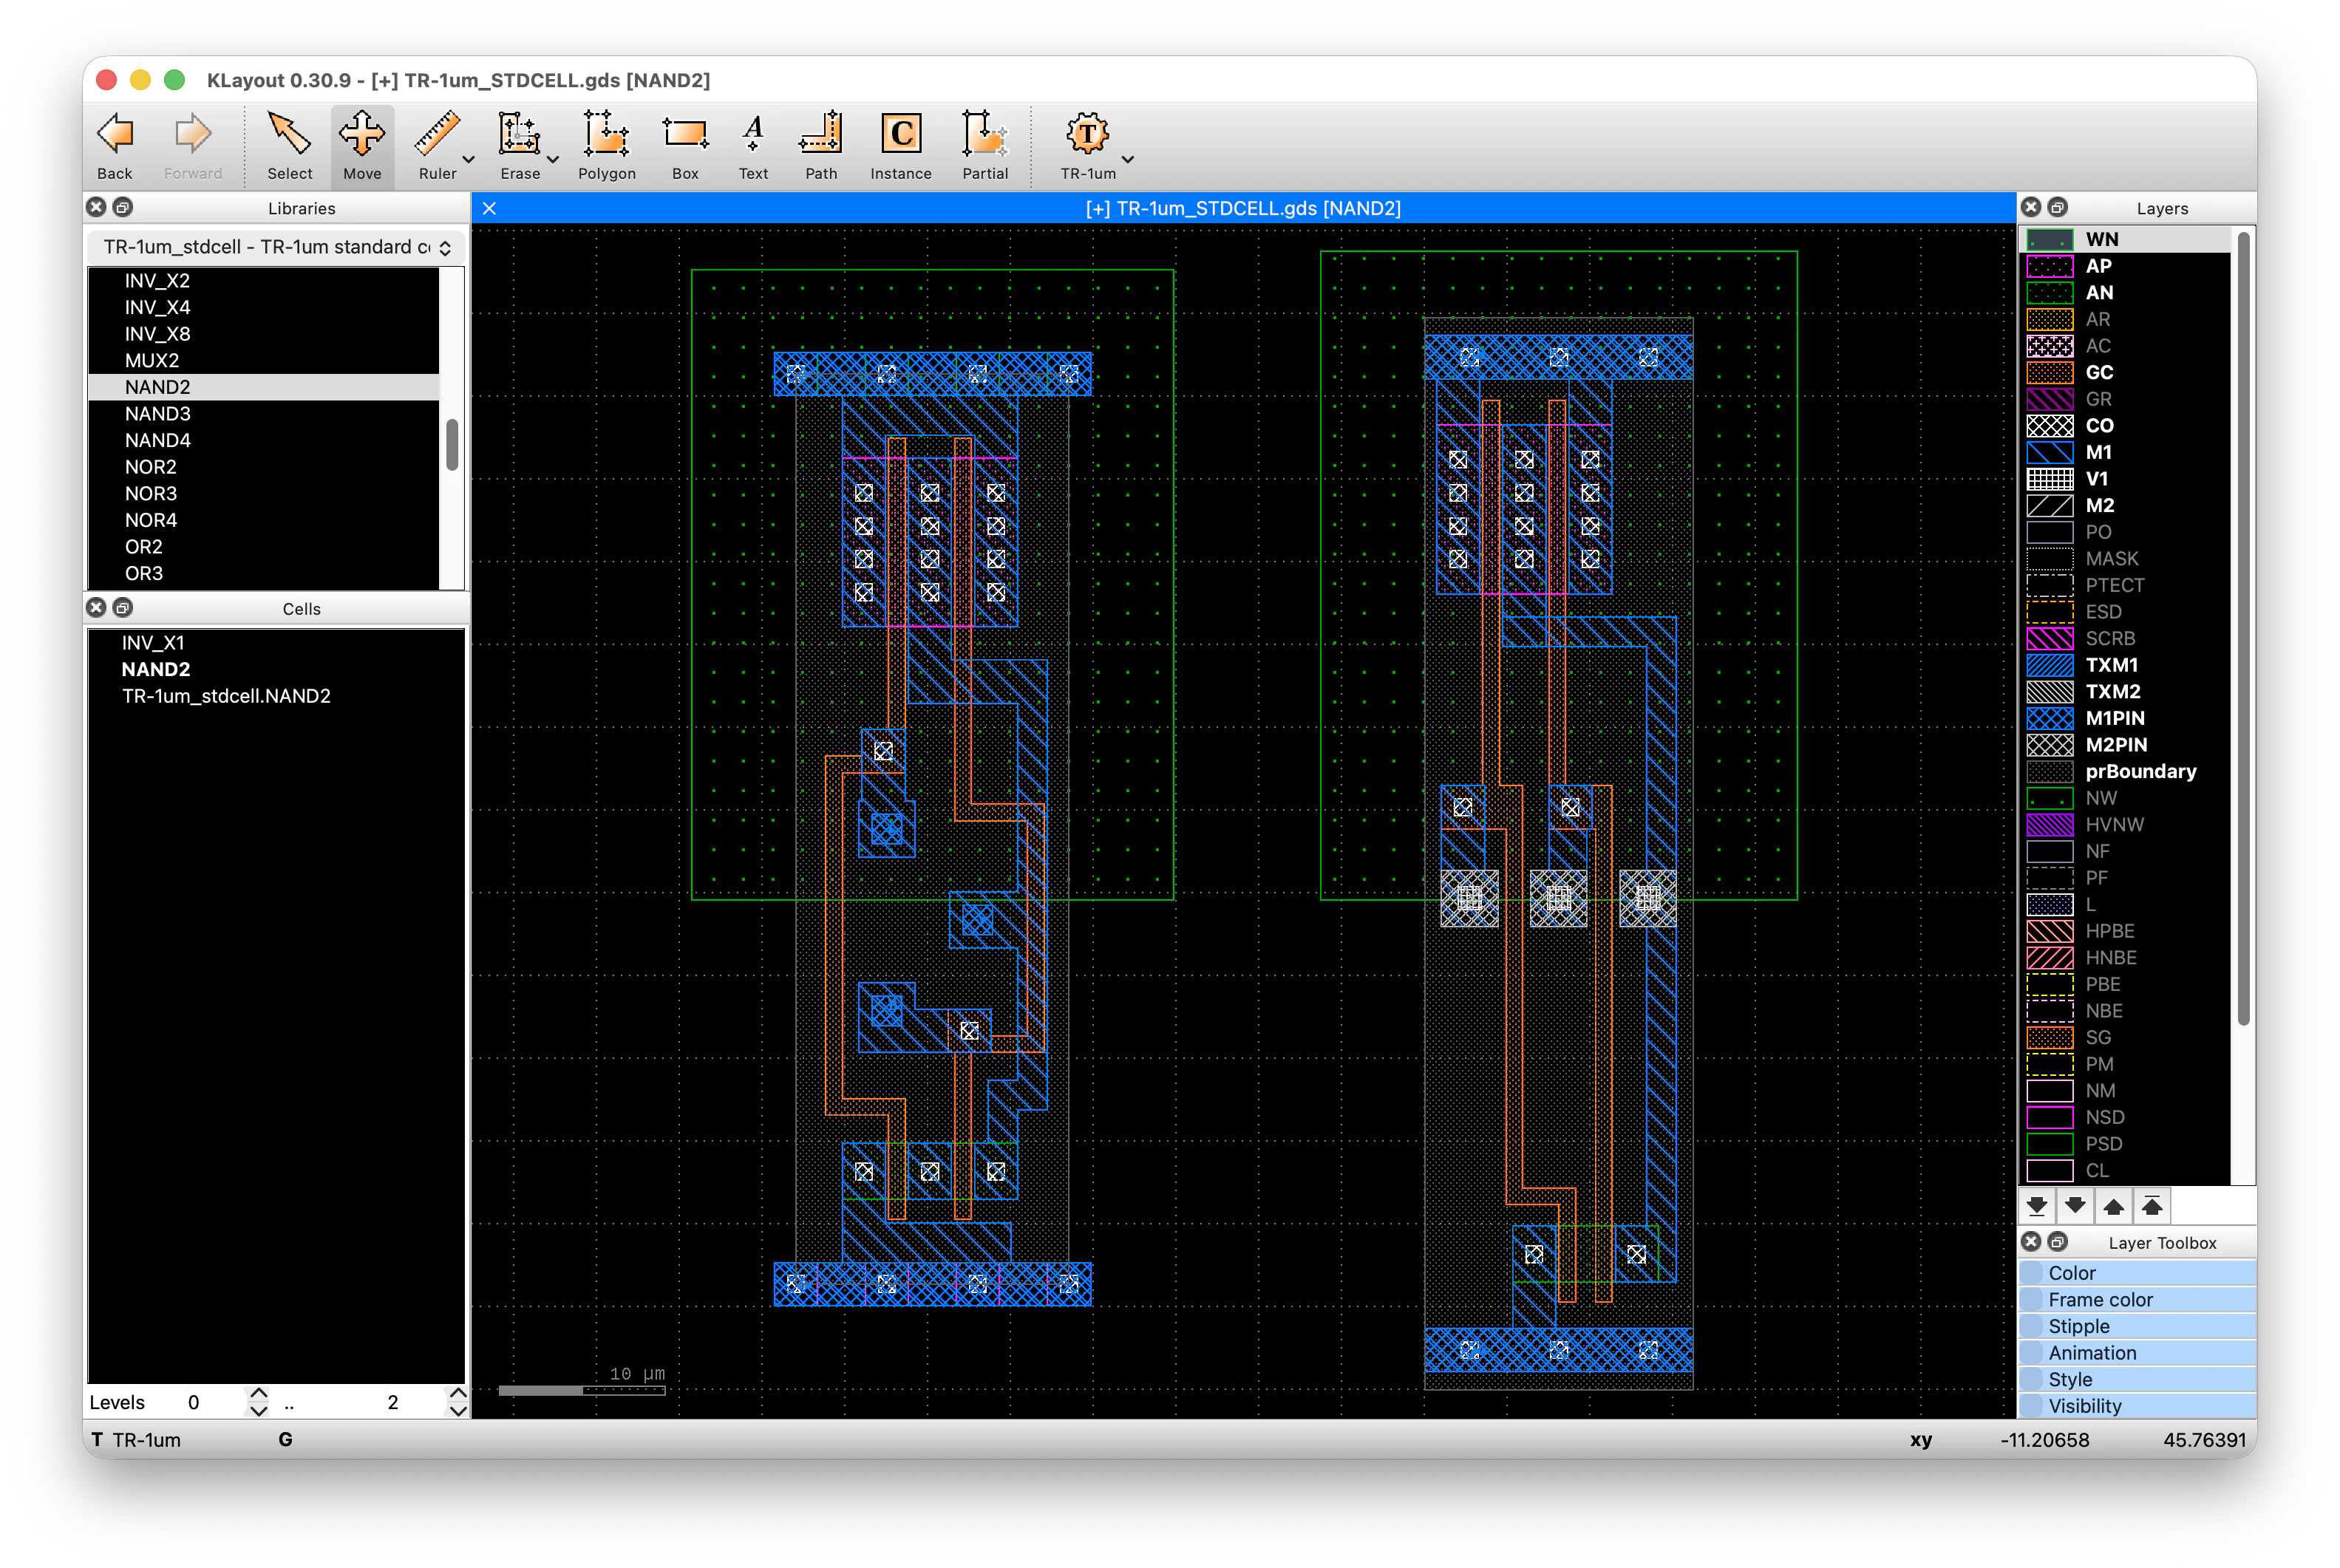Open the TR-1um_stdcell library selector
This screenshot has height=1568, width=2340.
pyautogui.click(x=276, y=247)
